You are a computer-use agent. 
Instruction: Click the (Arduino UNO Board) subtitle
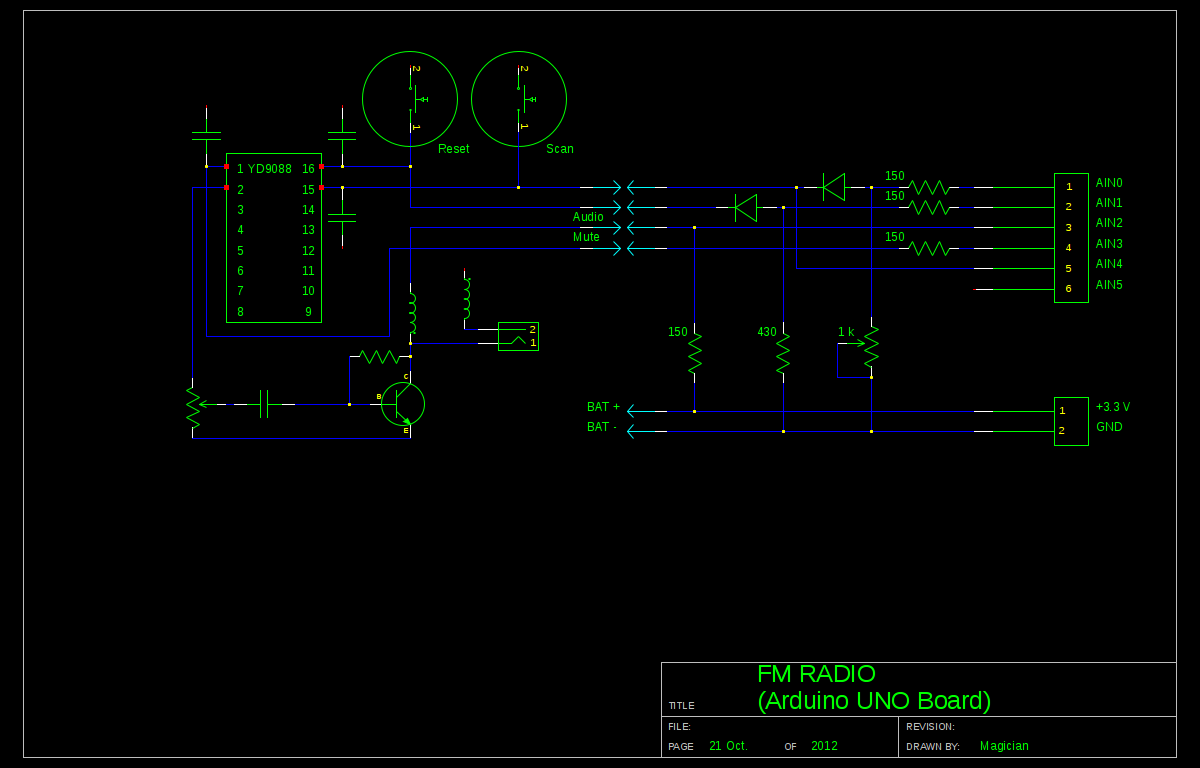(x=874, y=701)
